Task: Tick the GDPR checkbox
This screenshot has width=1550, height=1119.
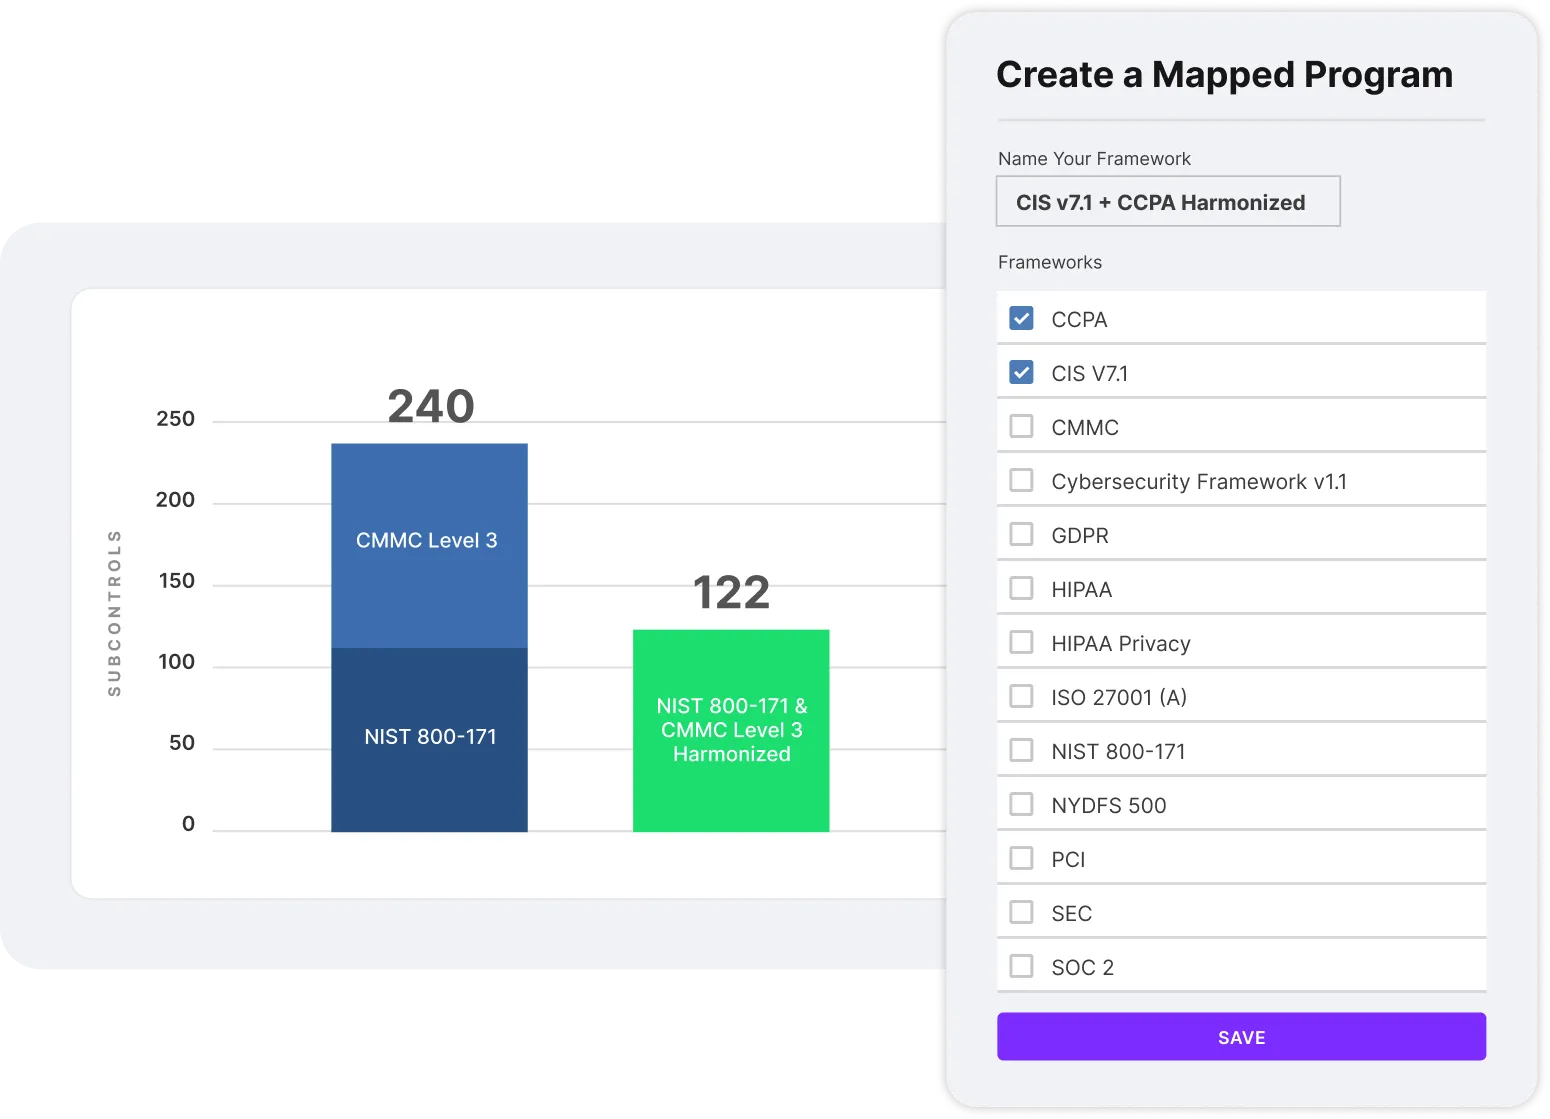Action: [x=1021, y=535]
